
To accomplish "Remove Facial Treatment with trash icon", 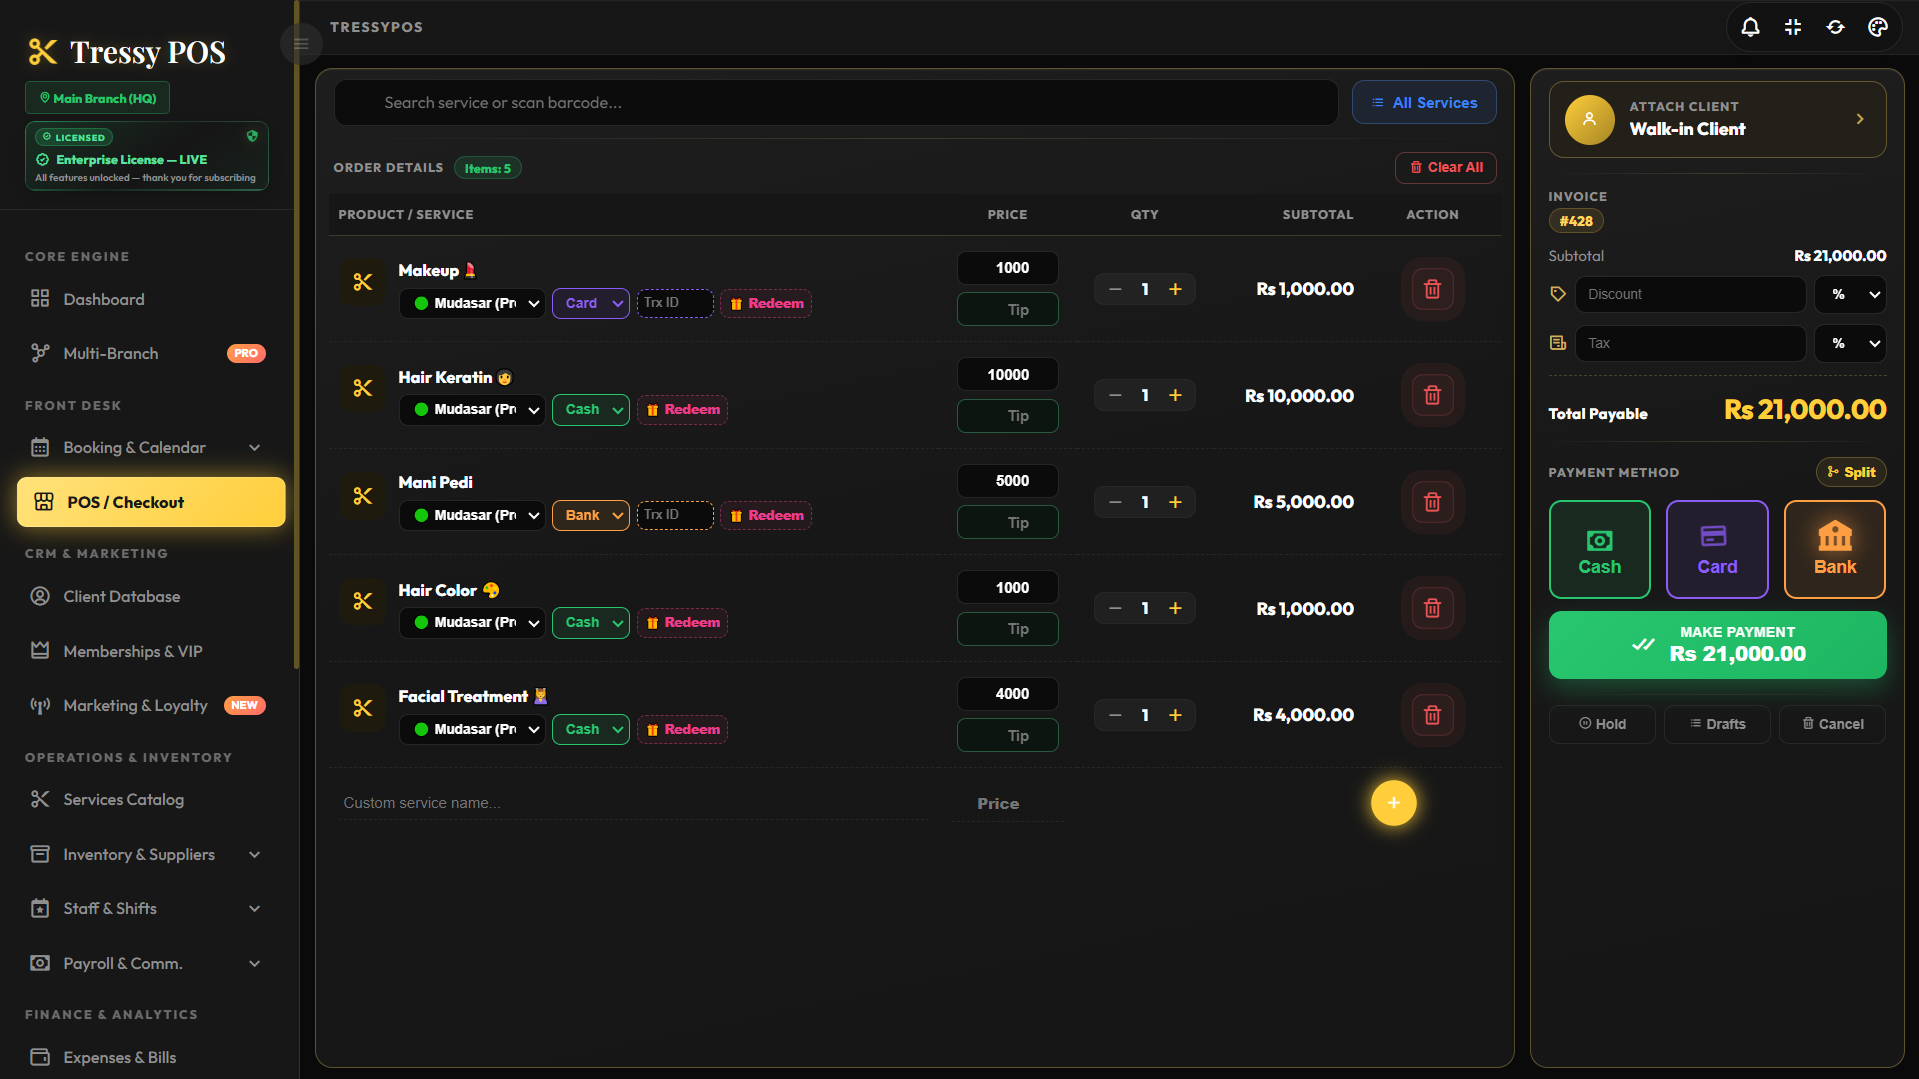I will click(x=1432, y=715).
